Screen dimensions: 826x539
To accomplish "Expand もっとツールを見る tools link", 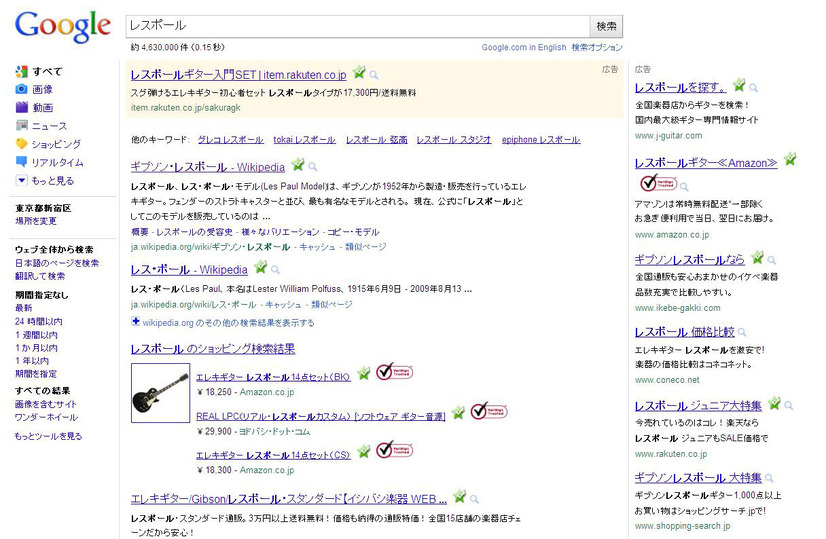I will pyautogui.click(x=48, y=436).
